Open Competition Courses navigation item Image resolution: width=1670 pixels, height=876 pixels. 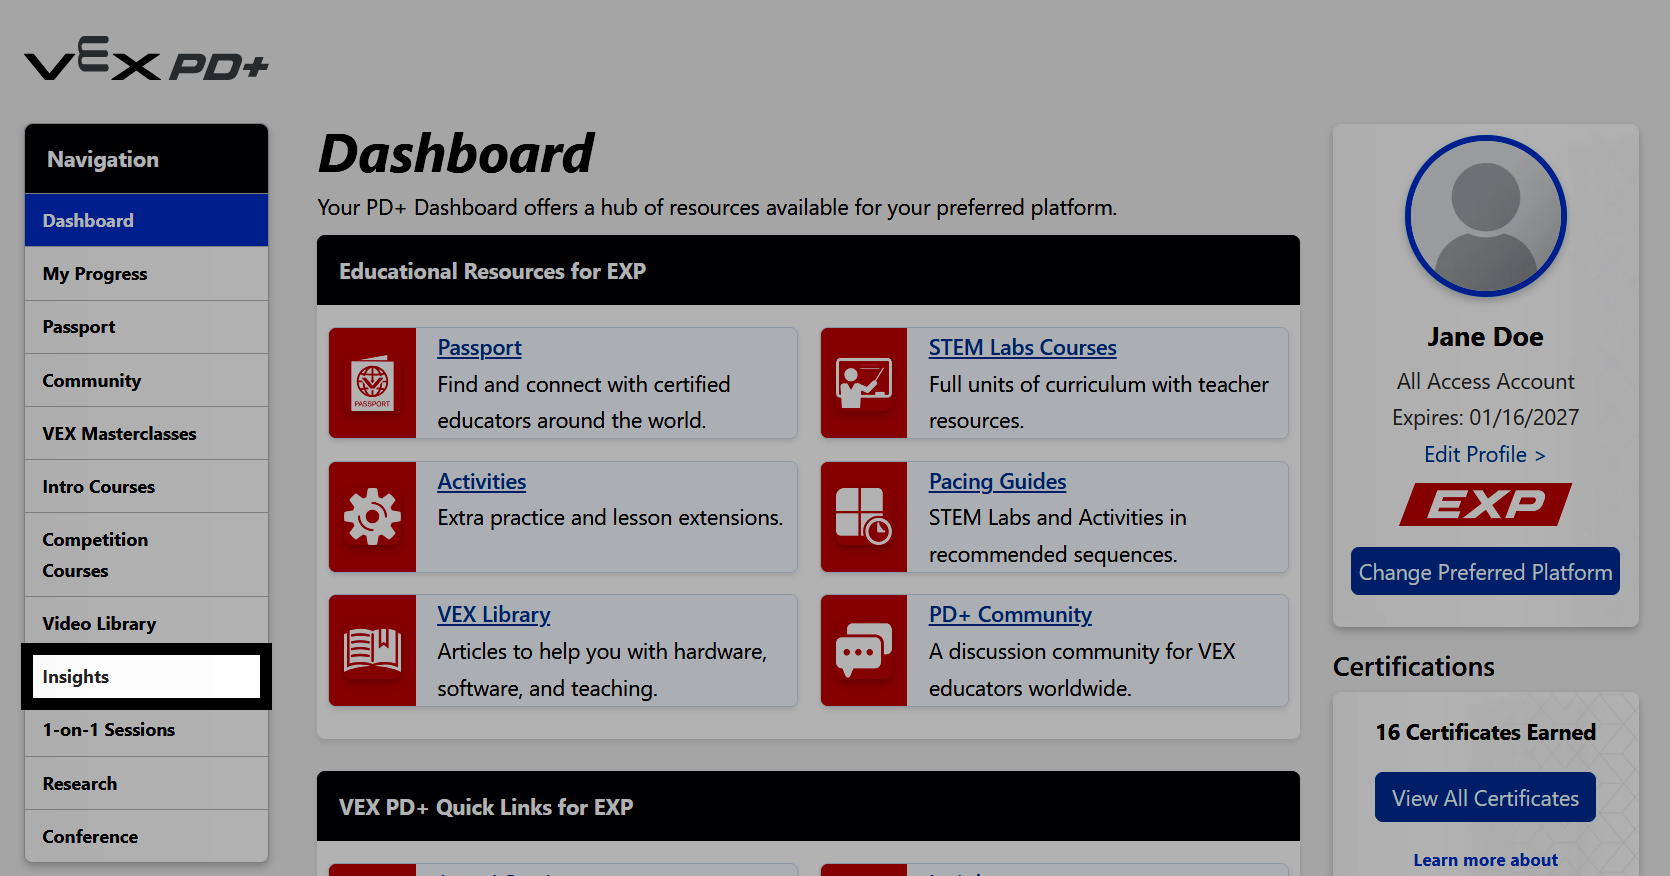(146, 555)
